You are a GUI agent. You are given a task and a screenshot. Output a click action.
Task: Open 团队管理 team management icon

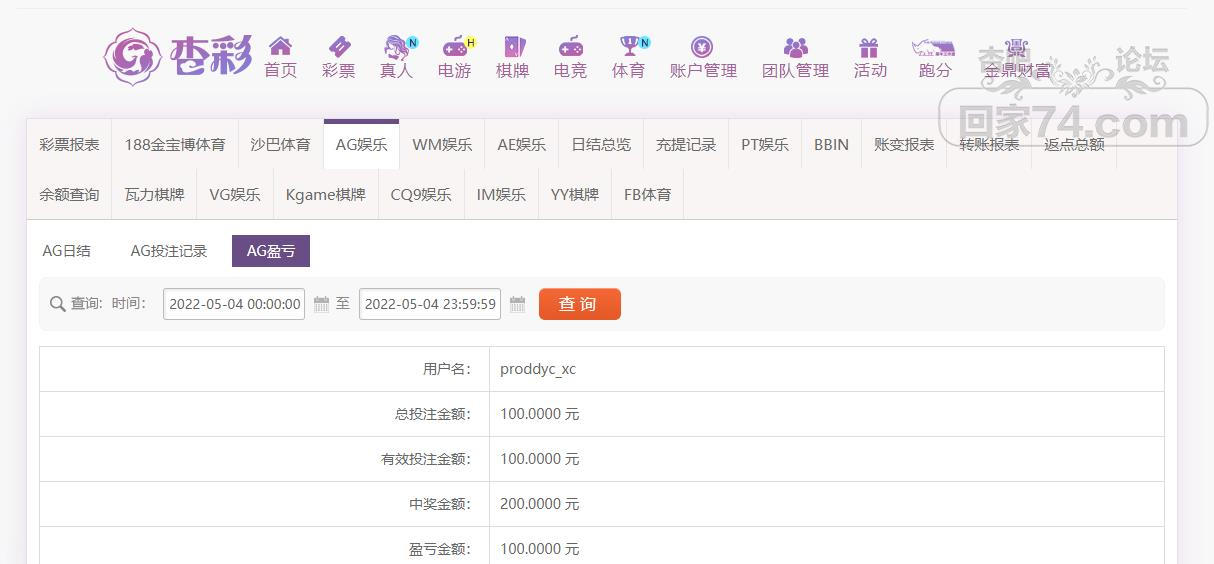(795, 47)
